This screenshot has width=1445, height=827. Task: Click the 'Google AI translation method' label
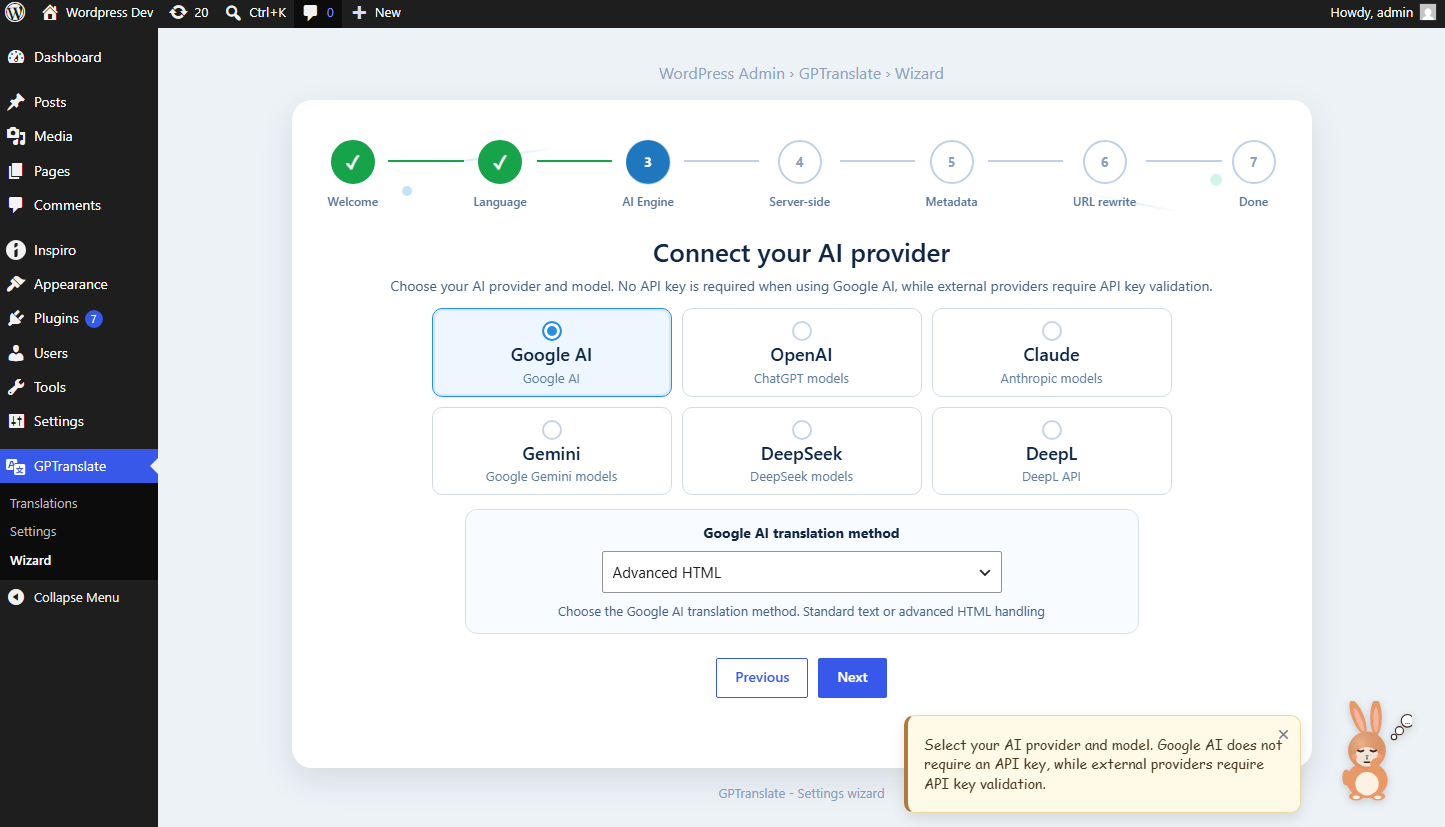802,533
